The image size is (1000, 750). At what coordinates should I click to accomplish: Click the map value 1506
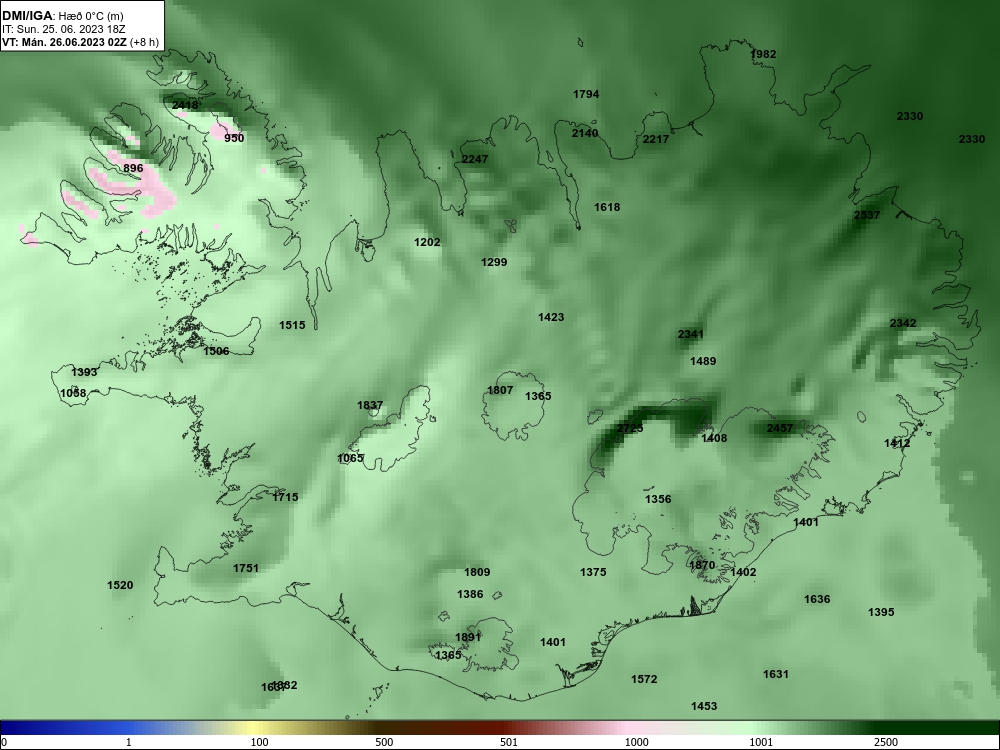(216, 351)
